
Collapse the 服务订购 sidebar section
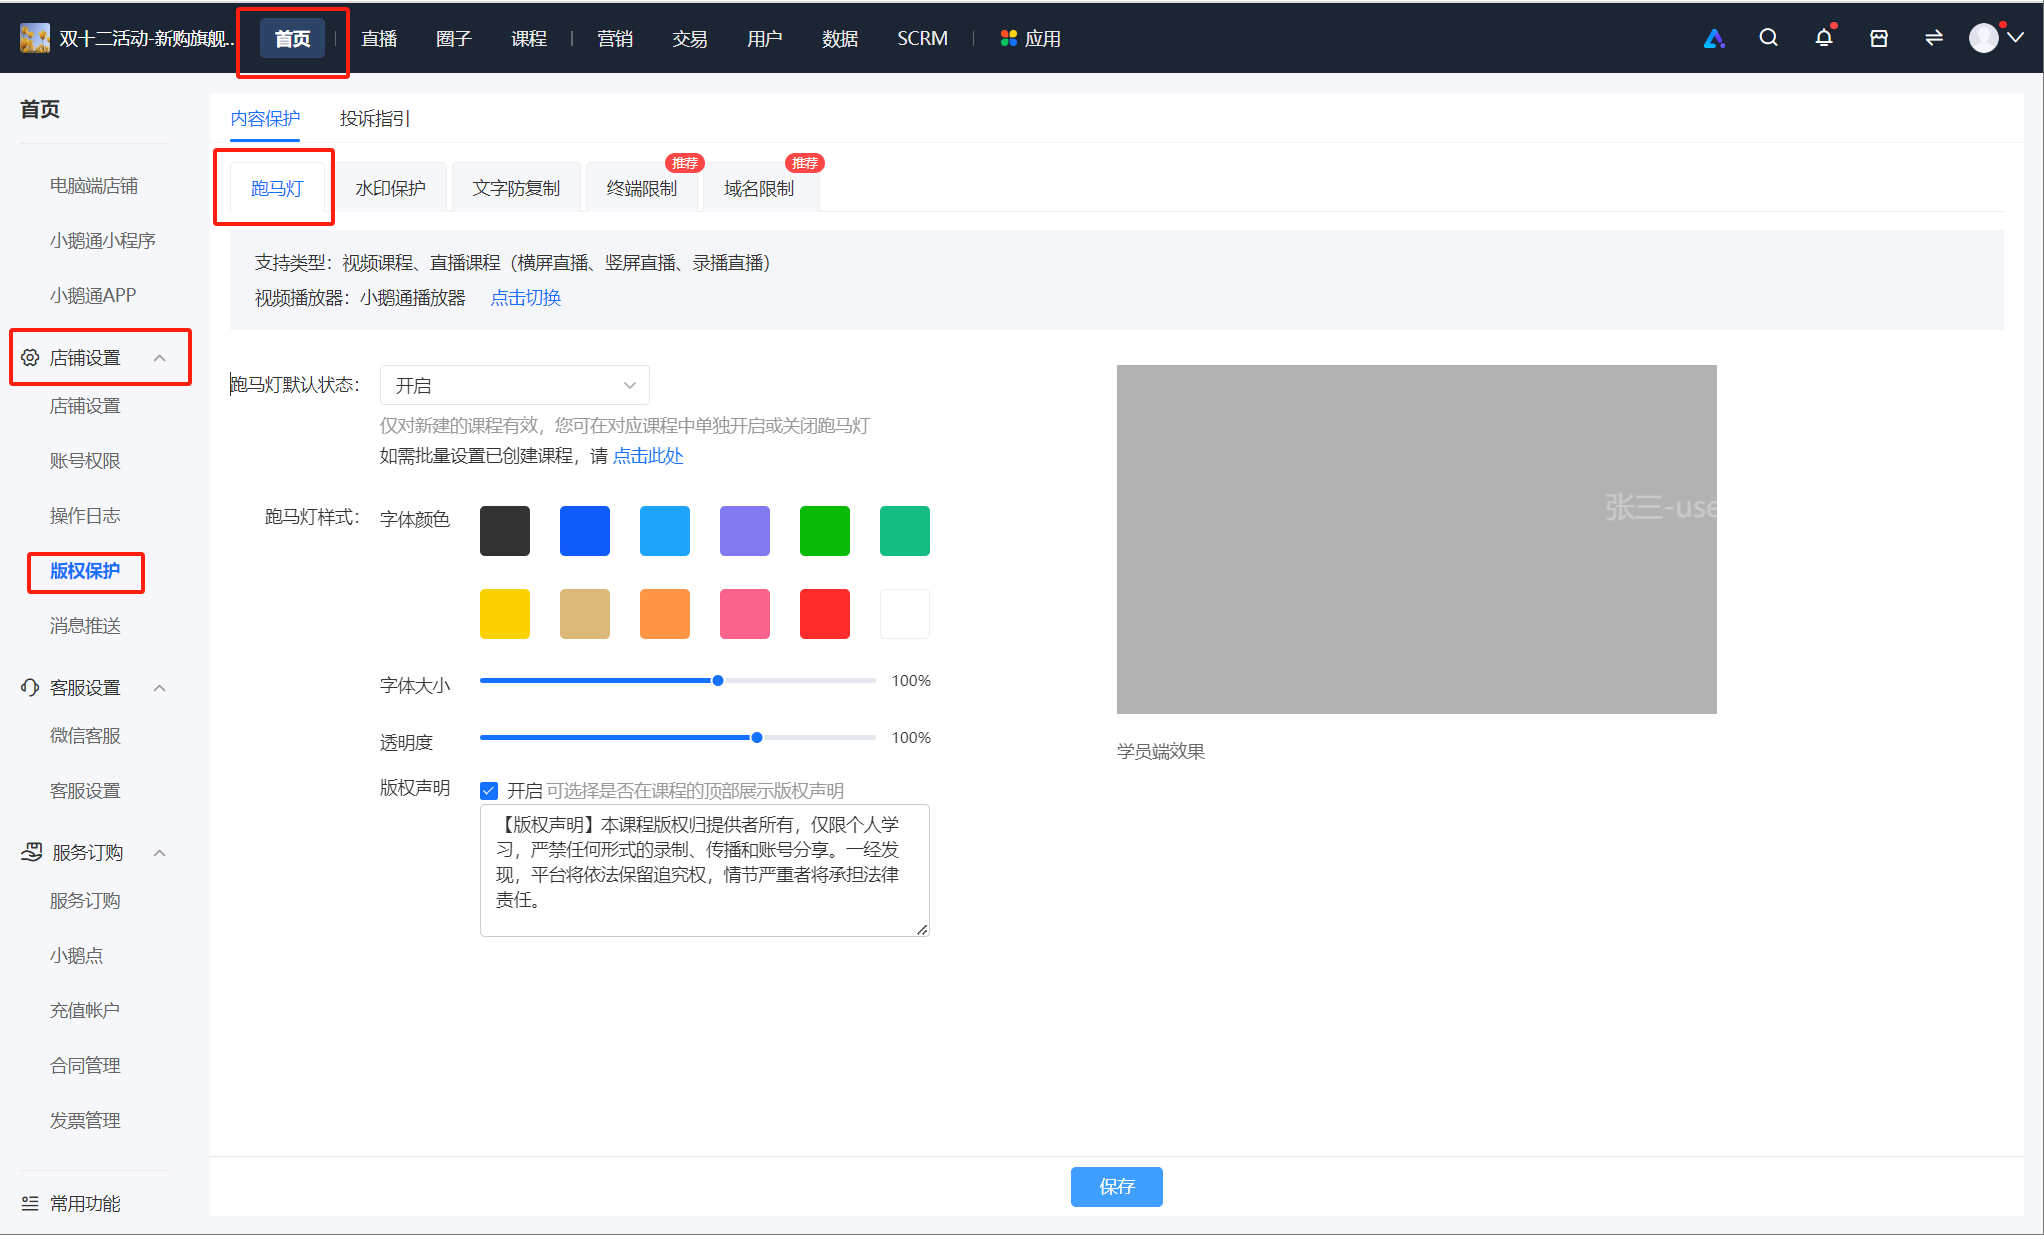point(160,853)
